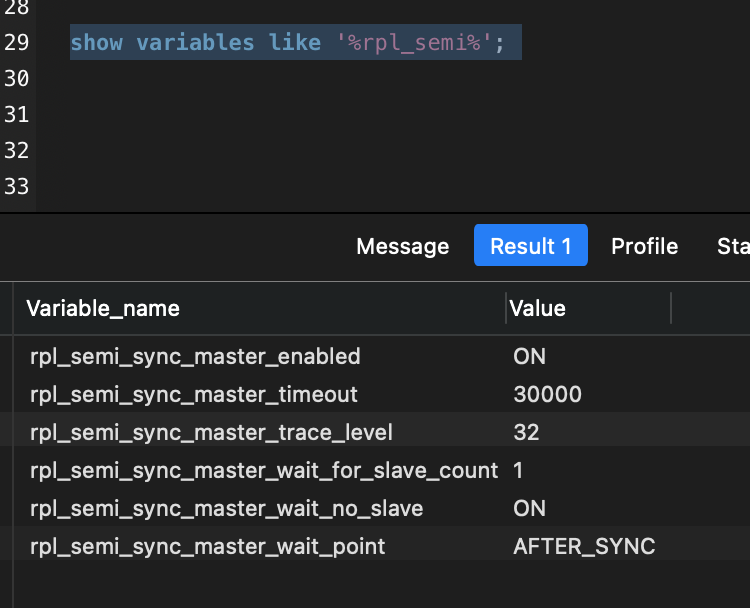750x608 pixels.
Task: Open the partially visible tab after Profile
Action: [x=733, y=246]
